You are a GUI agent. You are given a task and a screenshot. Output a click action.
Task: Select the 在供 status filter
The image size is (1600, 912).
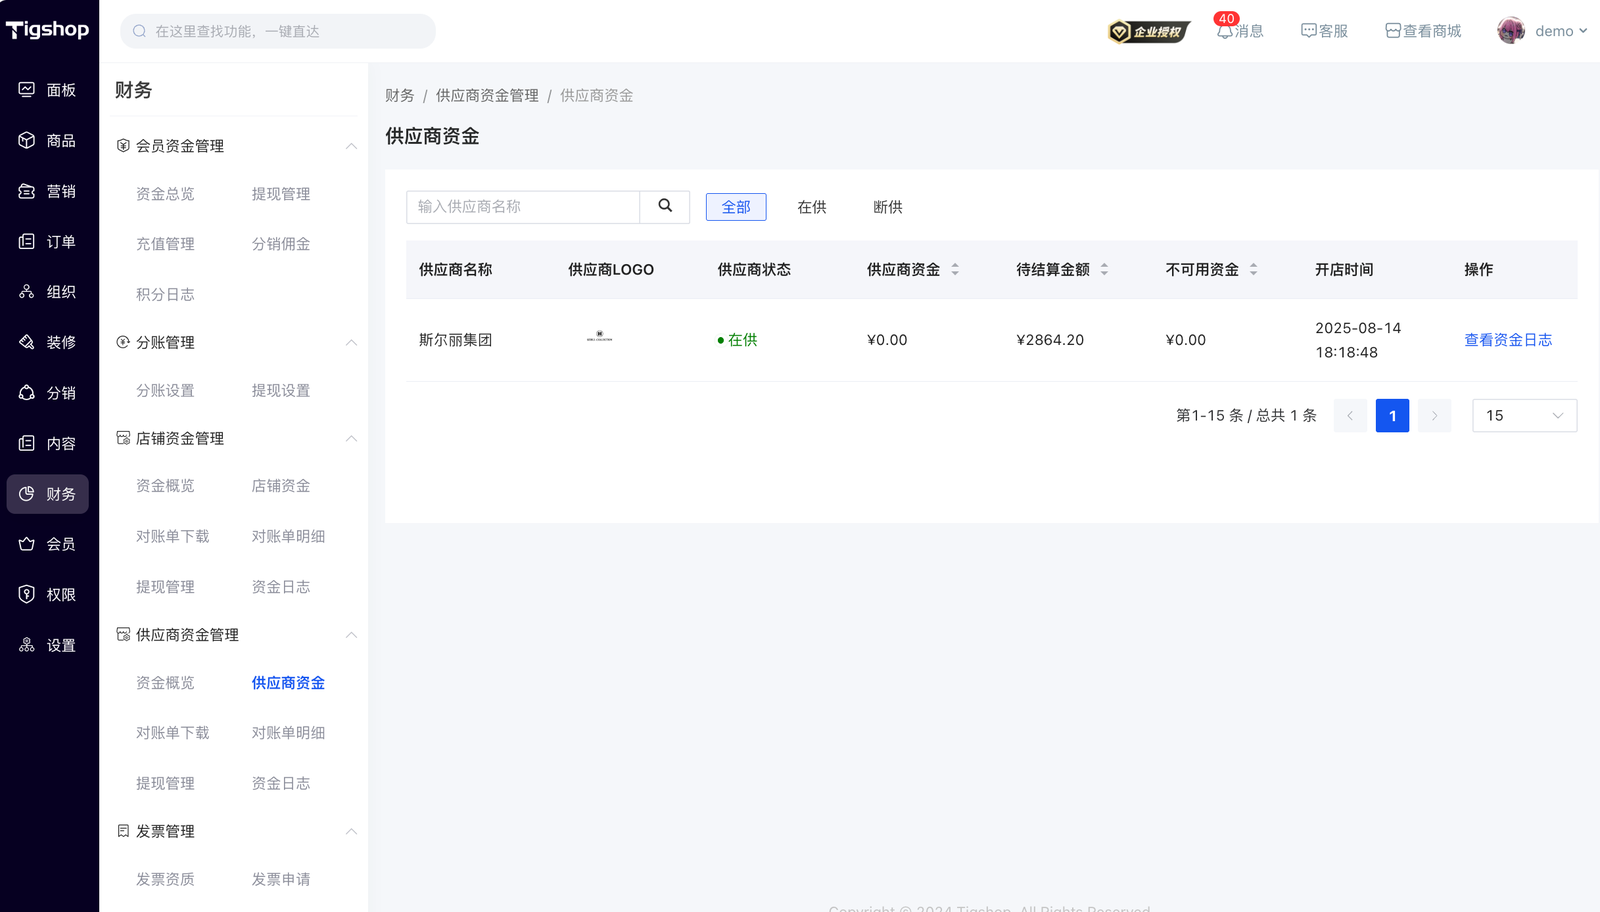[811, 207]
